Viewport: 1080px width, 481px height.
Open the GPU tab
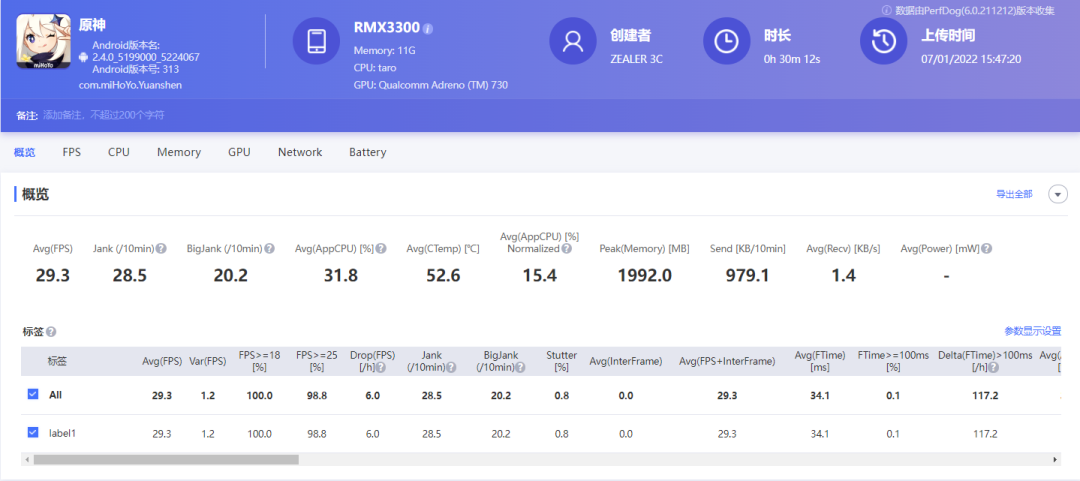[240, 152]
